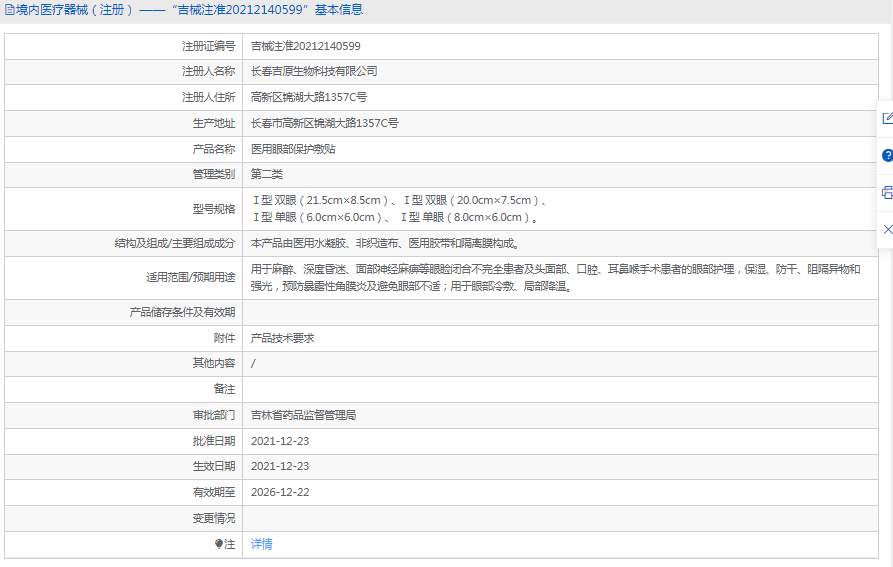
Task: Click the document icon beside page title
Action: (x=9, y=10)
